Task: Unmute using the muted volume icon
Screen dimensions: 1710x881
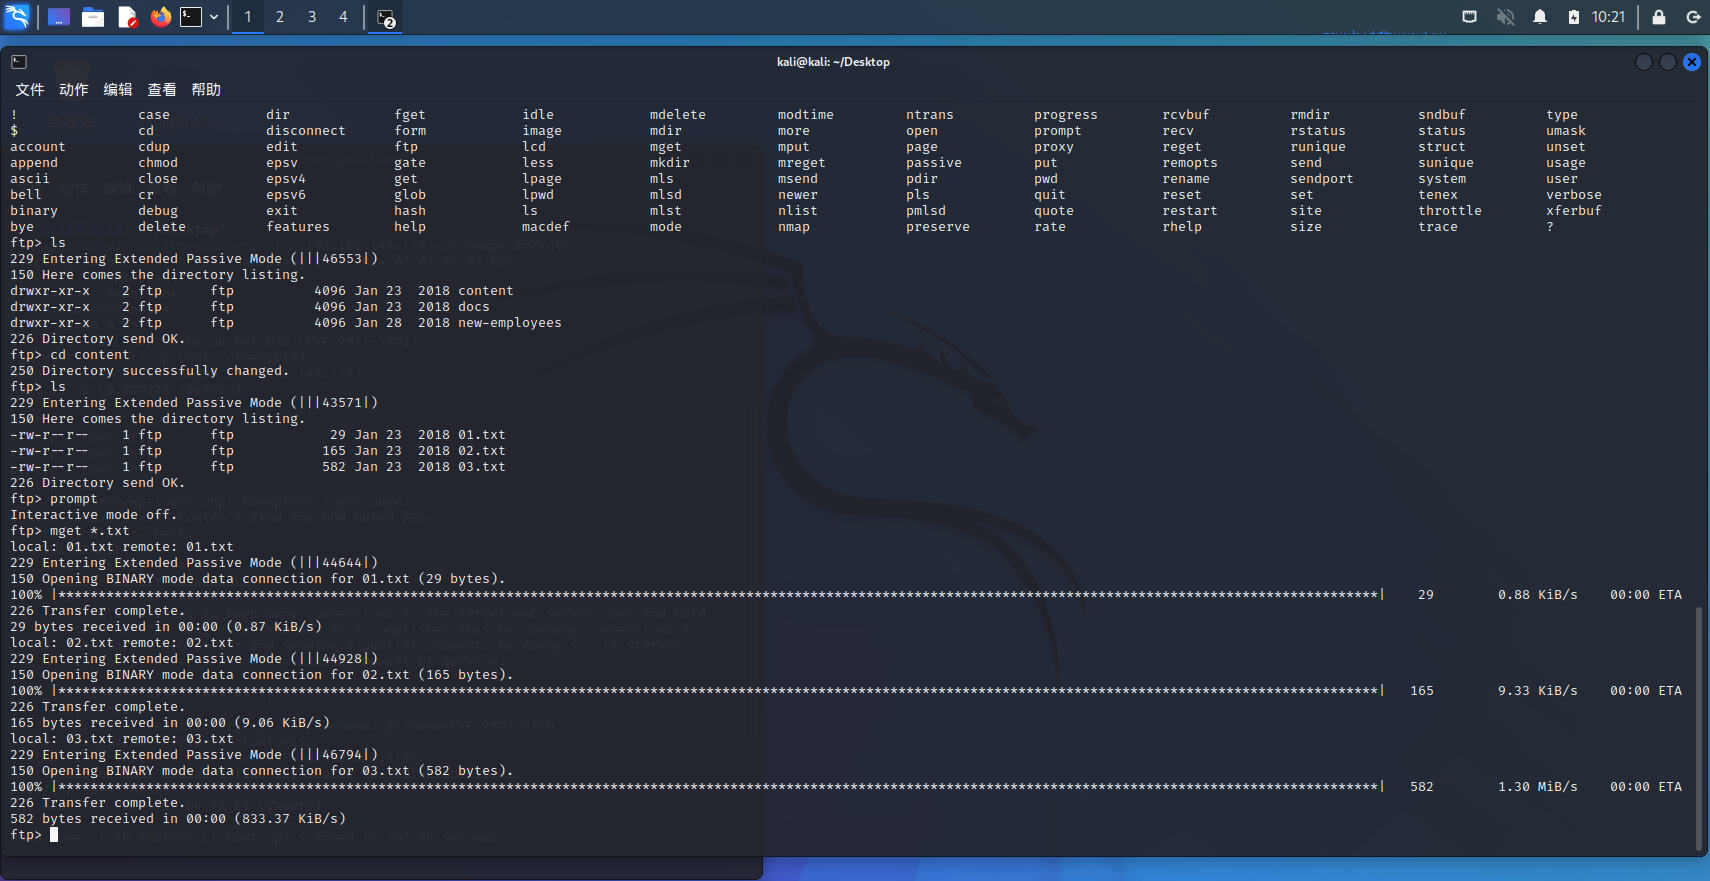Action: (x=1505, y=17)
